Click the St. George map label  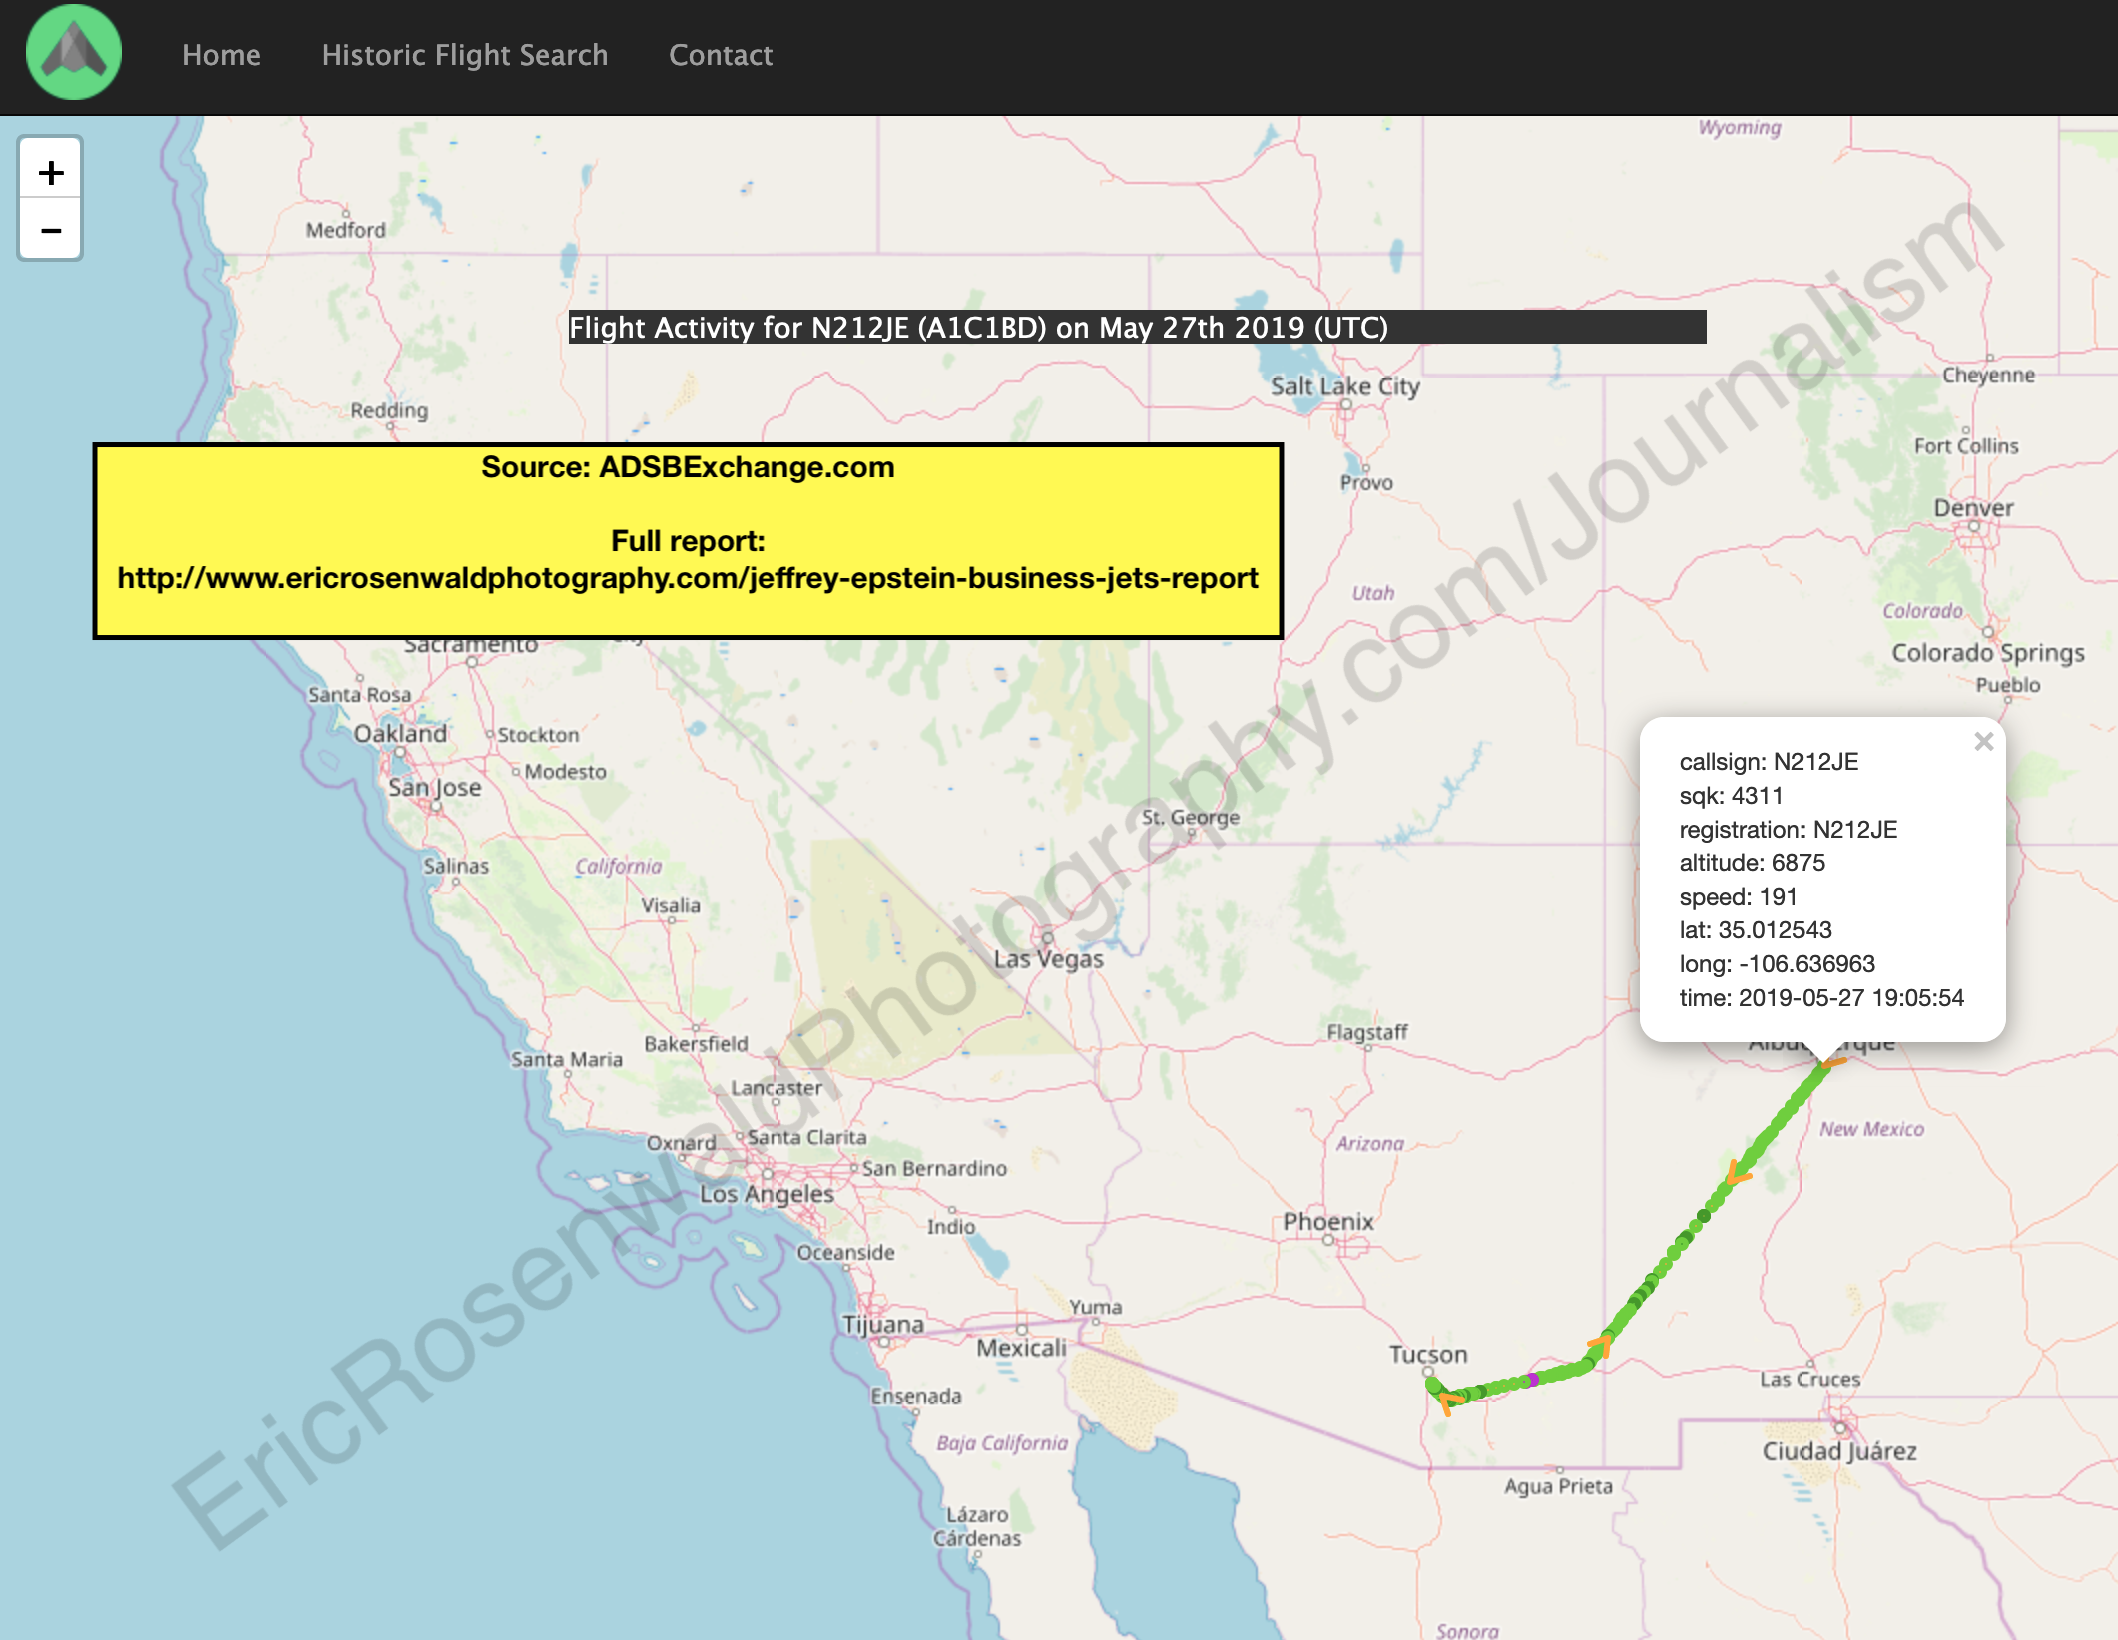point(1191,817)
